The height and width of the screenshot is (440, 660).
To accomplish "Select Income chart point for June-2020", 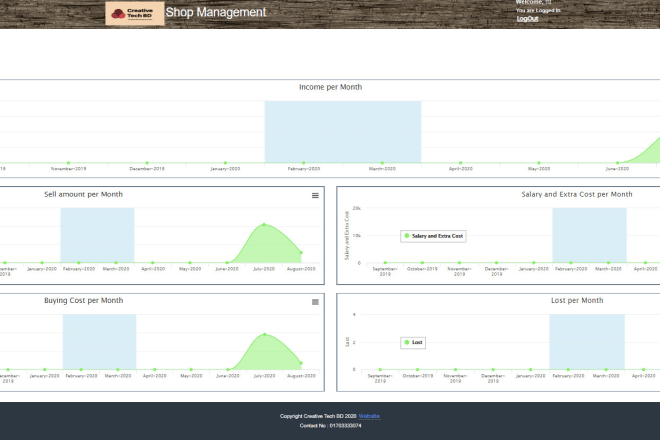I will coord(617,163).
